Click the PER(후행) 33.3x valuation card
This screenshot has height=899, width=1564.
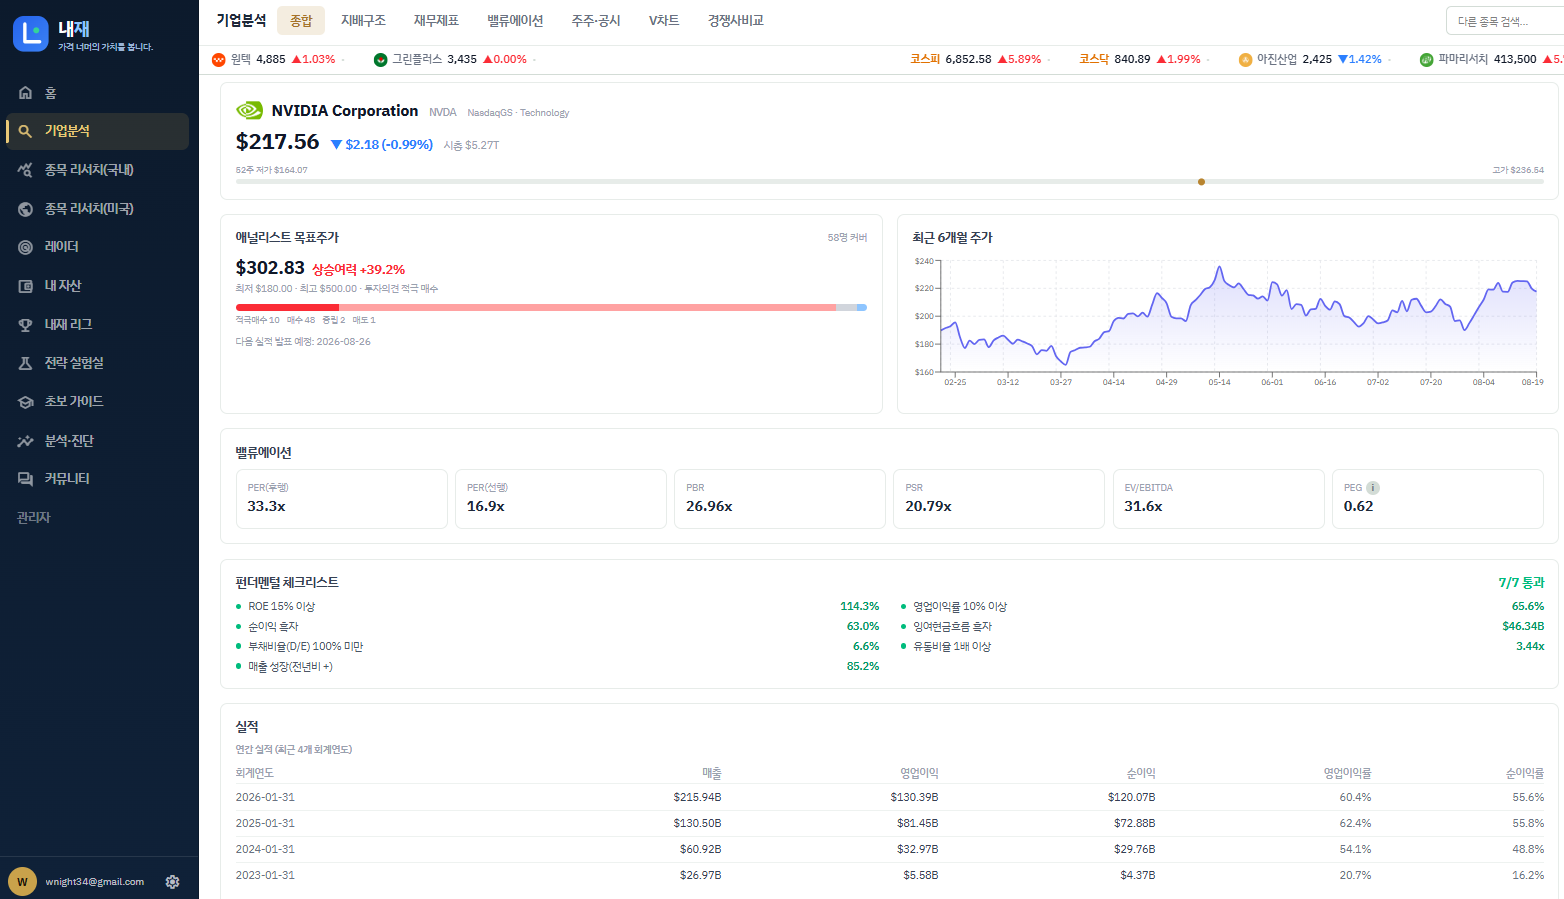pos(342,499)
